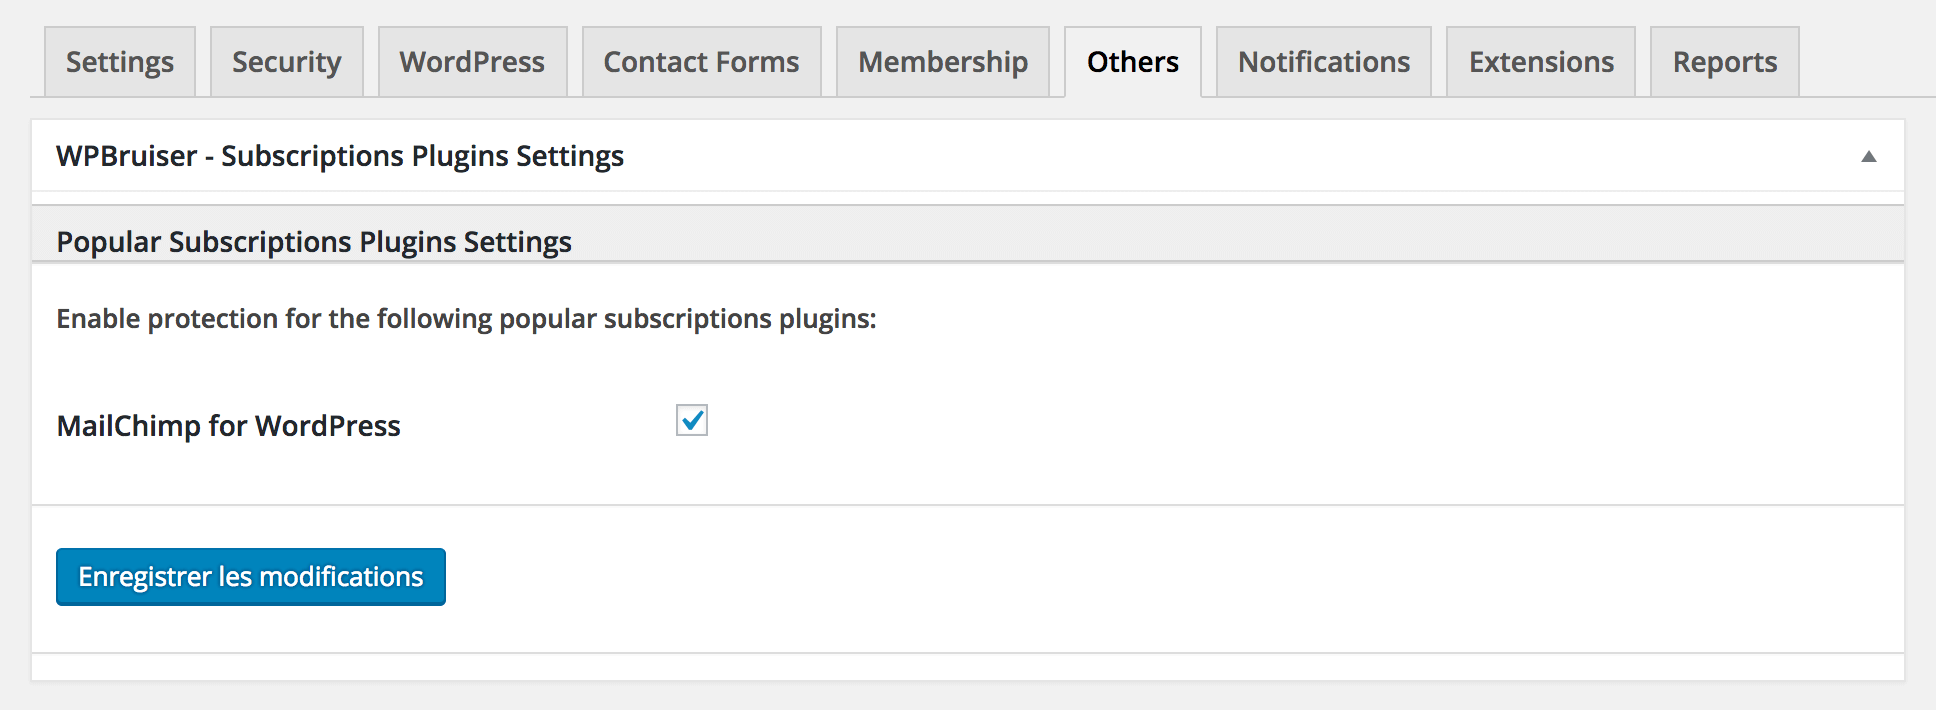Click the empty panel strip below save button
The image size is (1936, 710).
pos(968,667)
